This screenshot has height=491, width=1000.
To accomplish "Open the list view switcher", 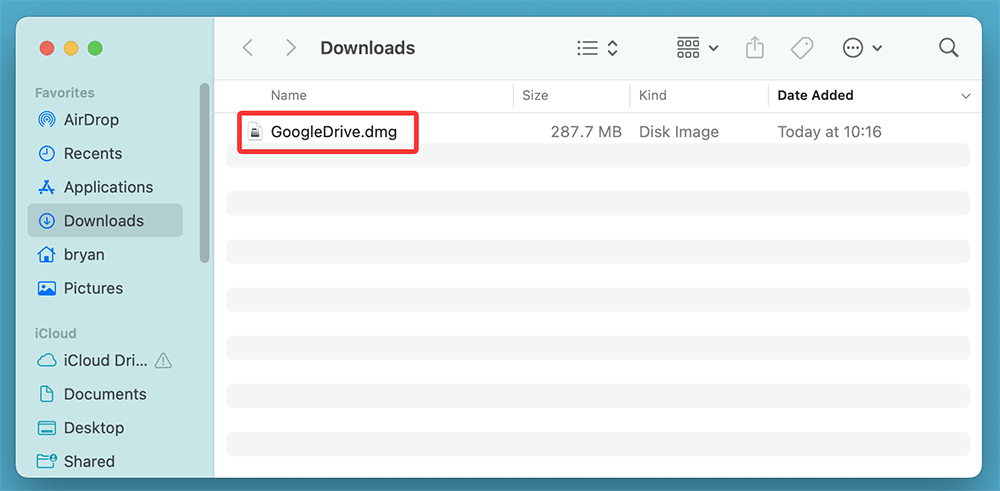I will tap(598, 48).
